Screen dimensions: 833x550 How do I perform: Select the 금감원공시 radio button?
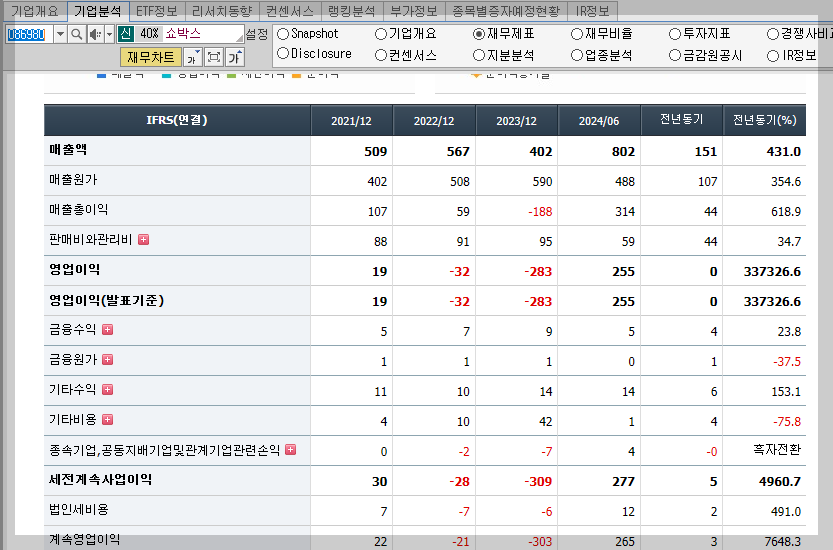tap(675, 55)
